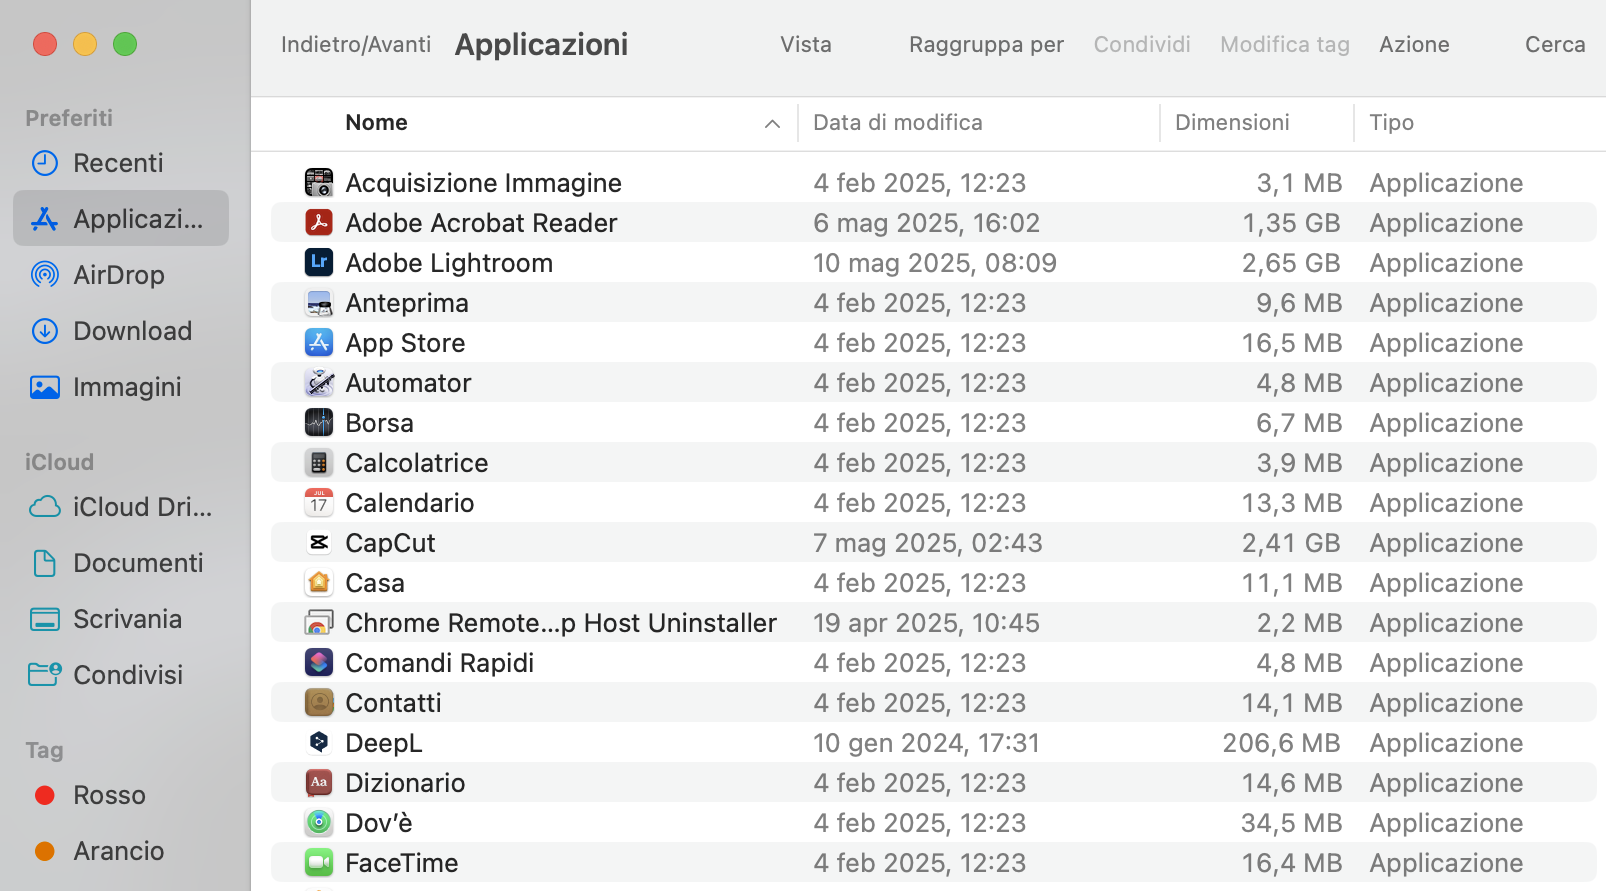Click the Rosso red tag swatch
Image resolution: width=1606 pixels, height=891 pixels.
tap(44, 794)
